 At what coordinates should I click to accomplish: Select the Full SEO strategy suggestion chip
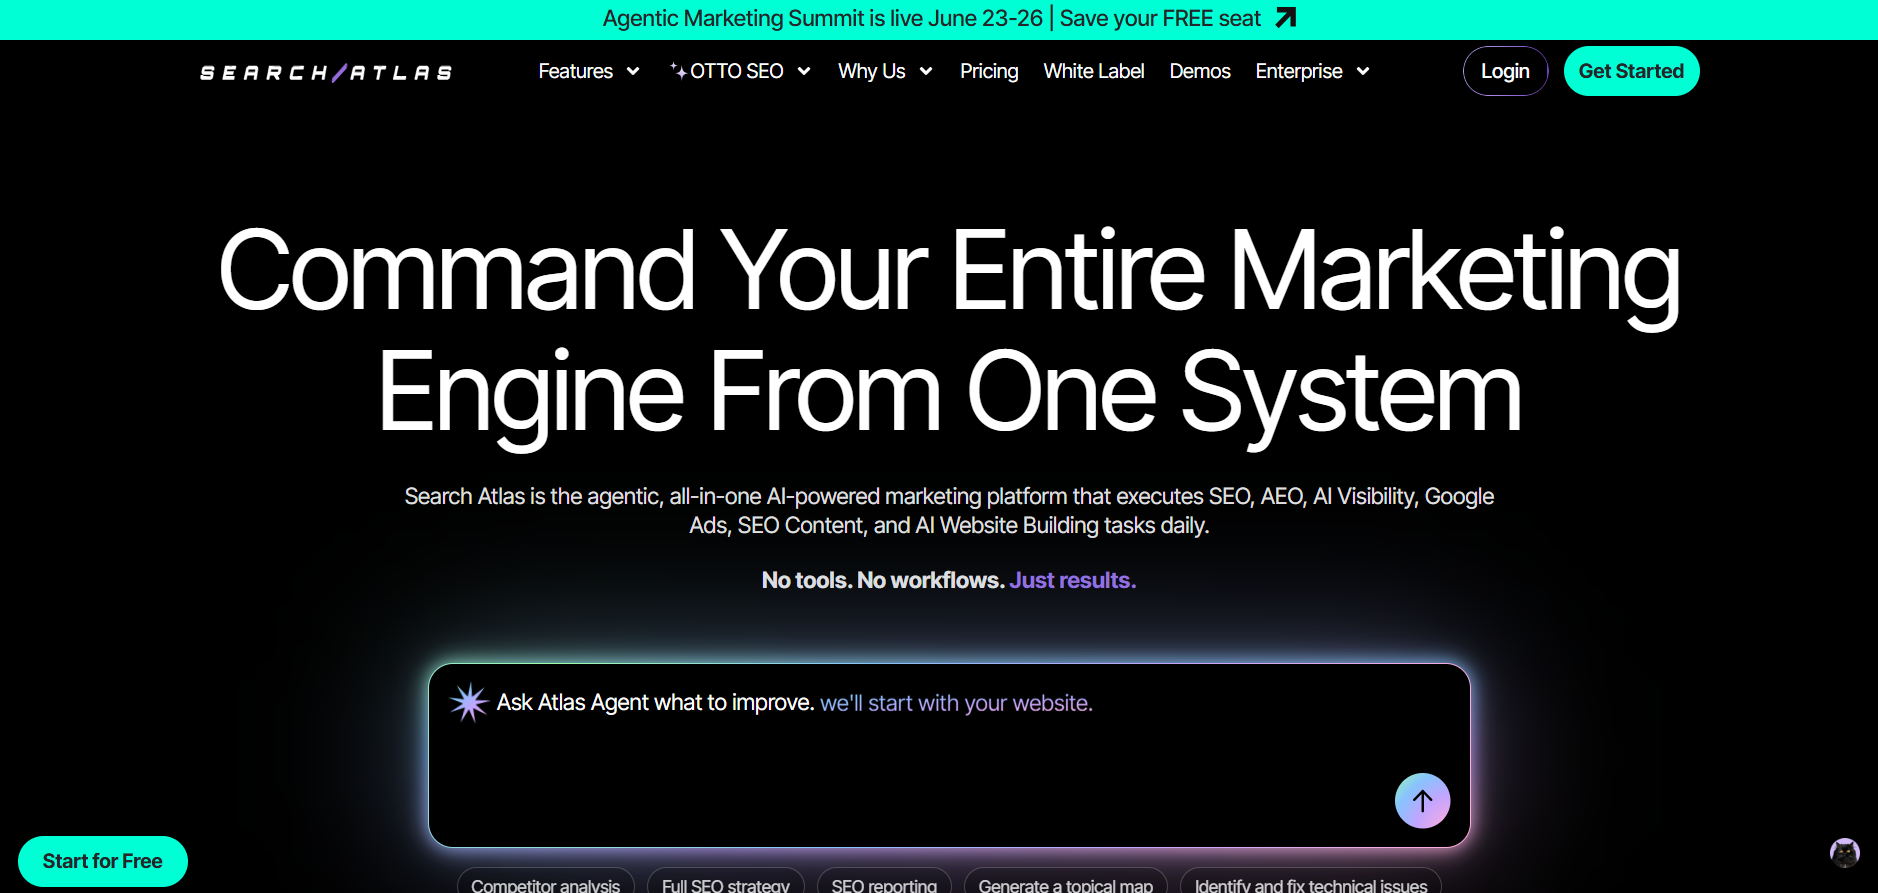click(x=726, y=881)
